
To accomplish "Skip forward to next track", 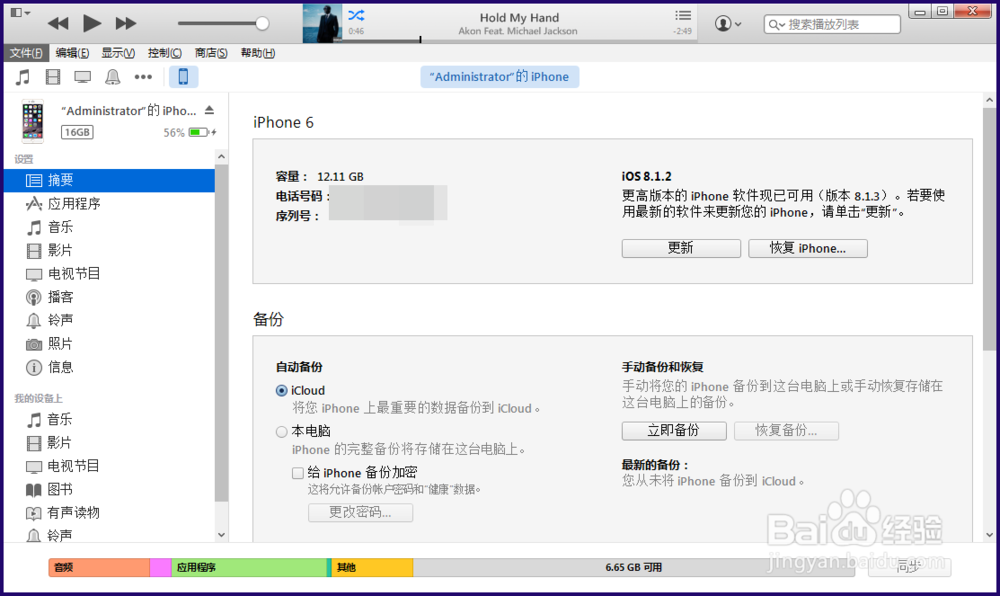I will (x=126, y=24).
